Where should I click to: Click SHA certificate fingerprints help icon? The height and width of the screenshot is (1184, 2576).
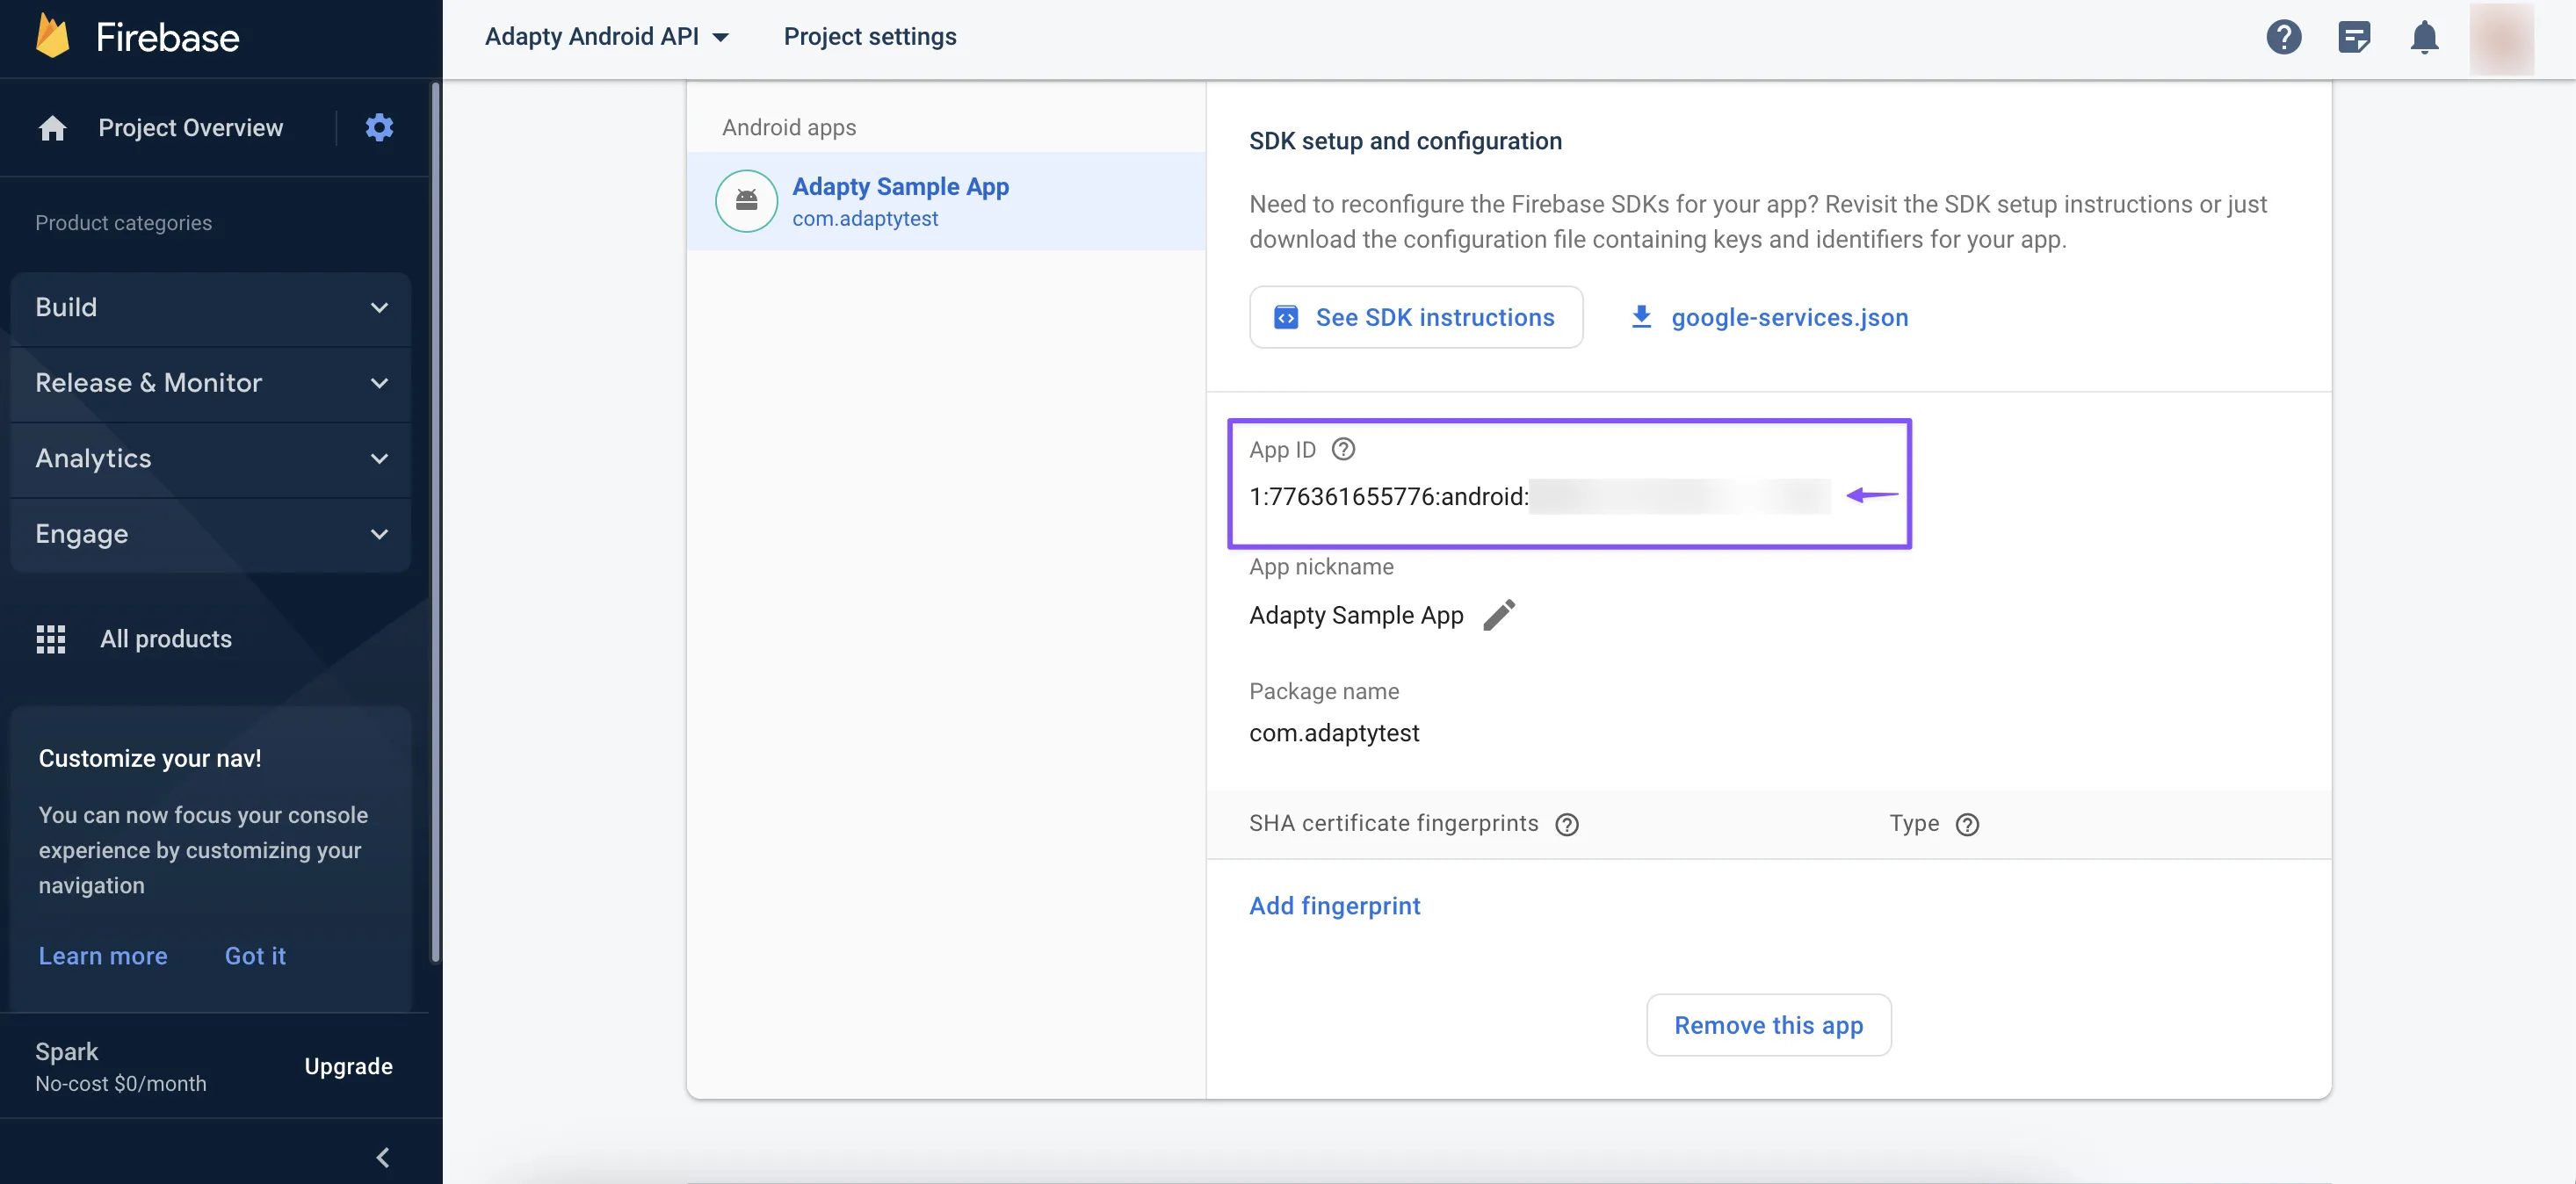(1566, 824)
